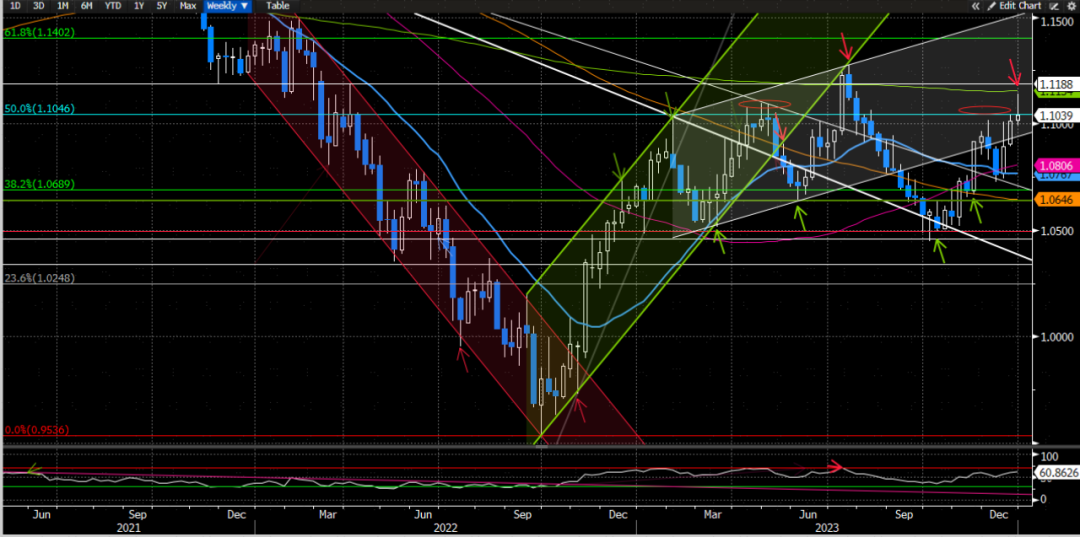Collapse toolbar with double chevron icon
Image resolution: width=1080 pixels, height=537 pixels.
(976, 6)
